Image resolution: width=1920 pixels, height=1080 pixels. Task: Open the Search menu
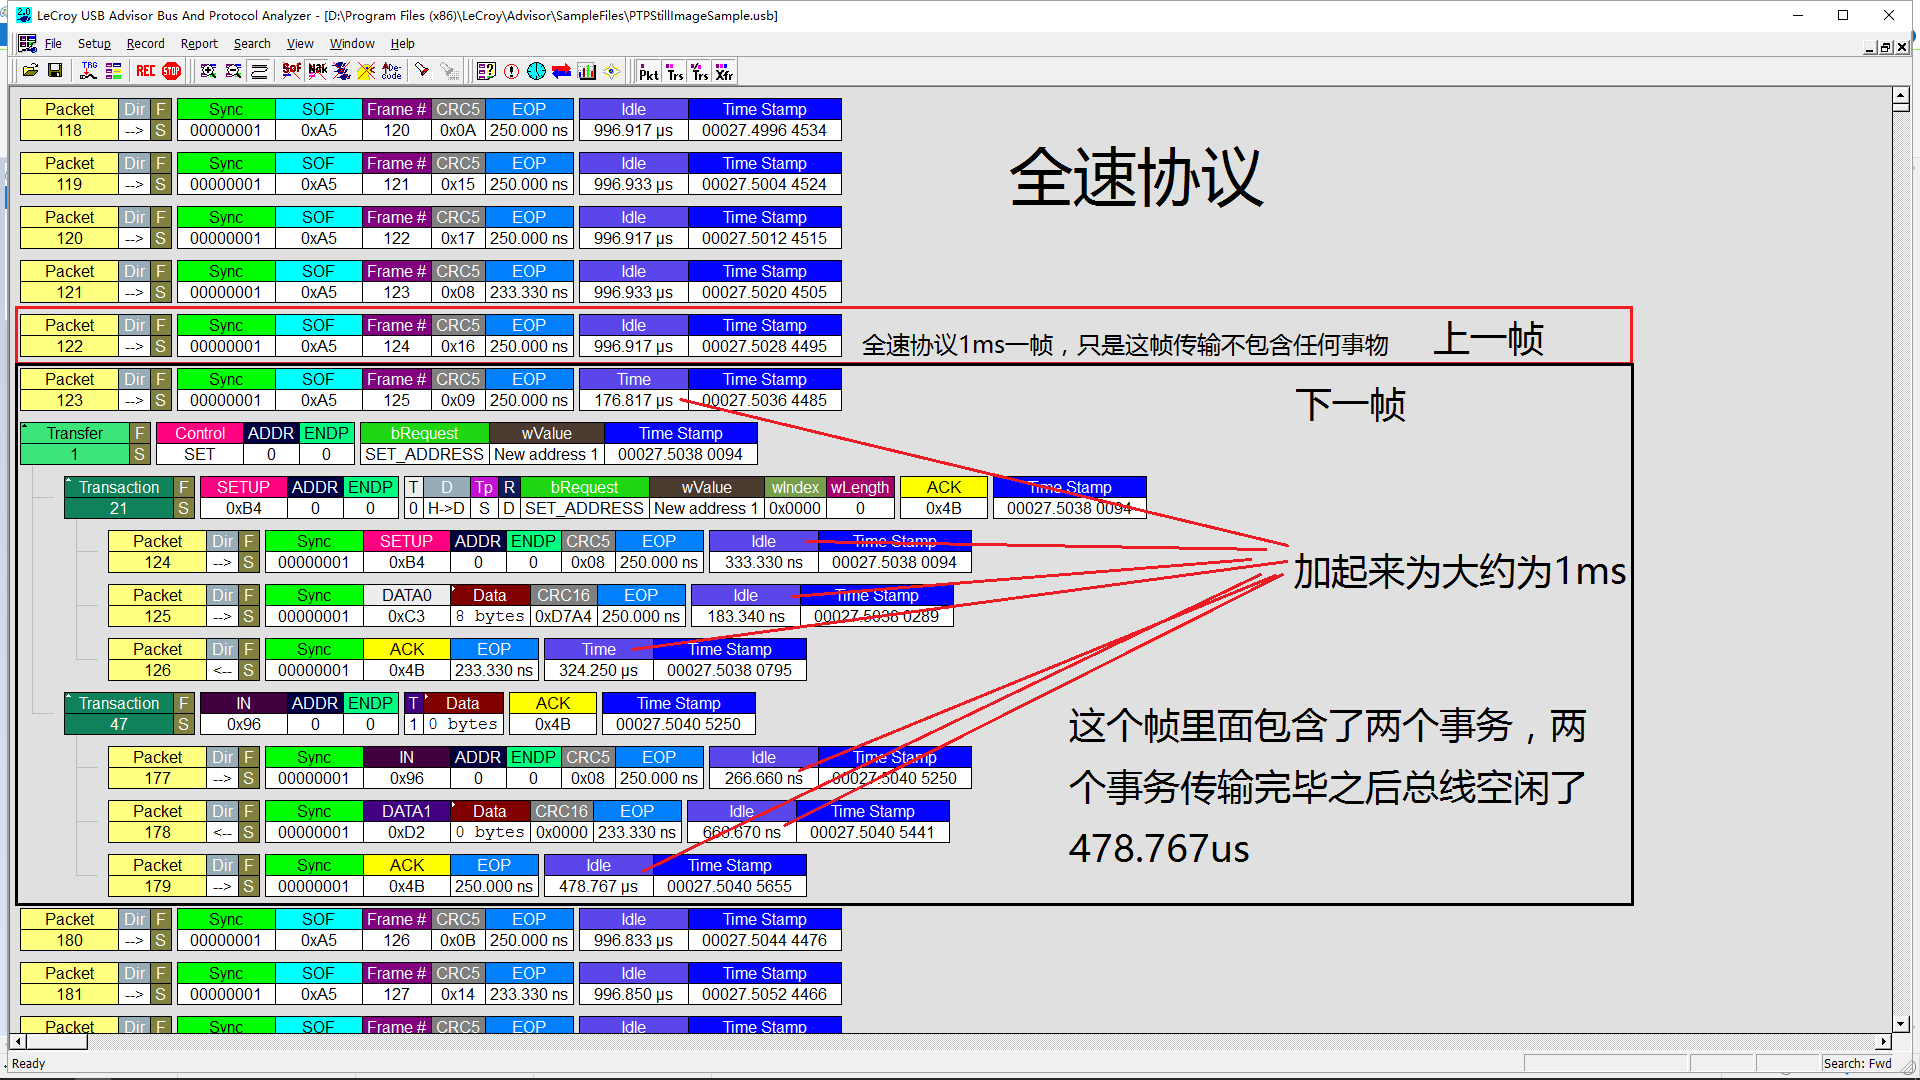252,43
